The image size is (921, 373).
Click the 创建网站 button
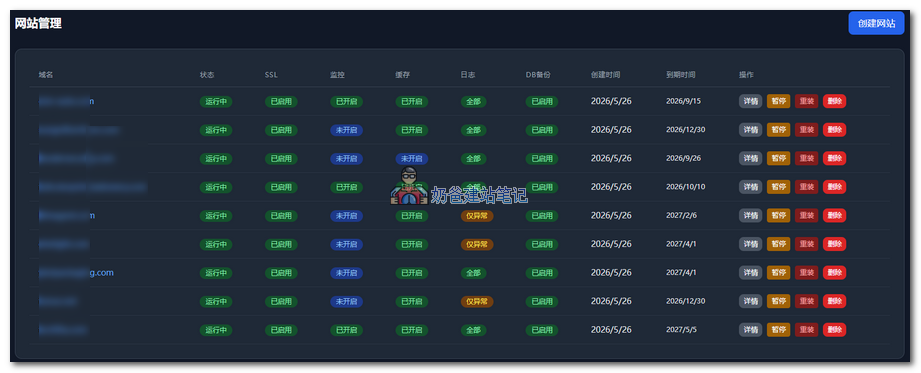[876, 23]
